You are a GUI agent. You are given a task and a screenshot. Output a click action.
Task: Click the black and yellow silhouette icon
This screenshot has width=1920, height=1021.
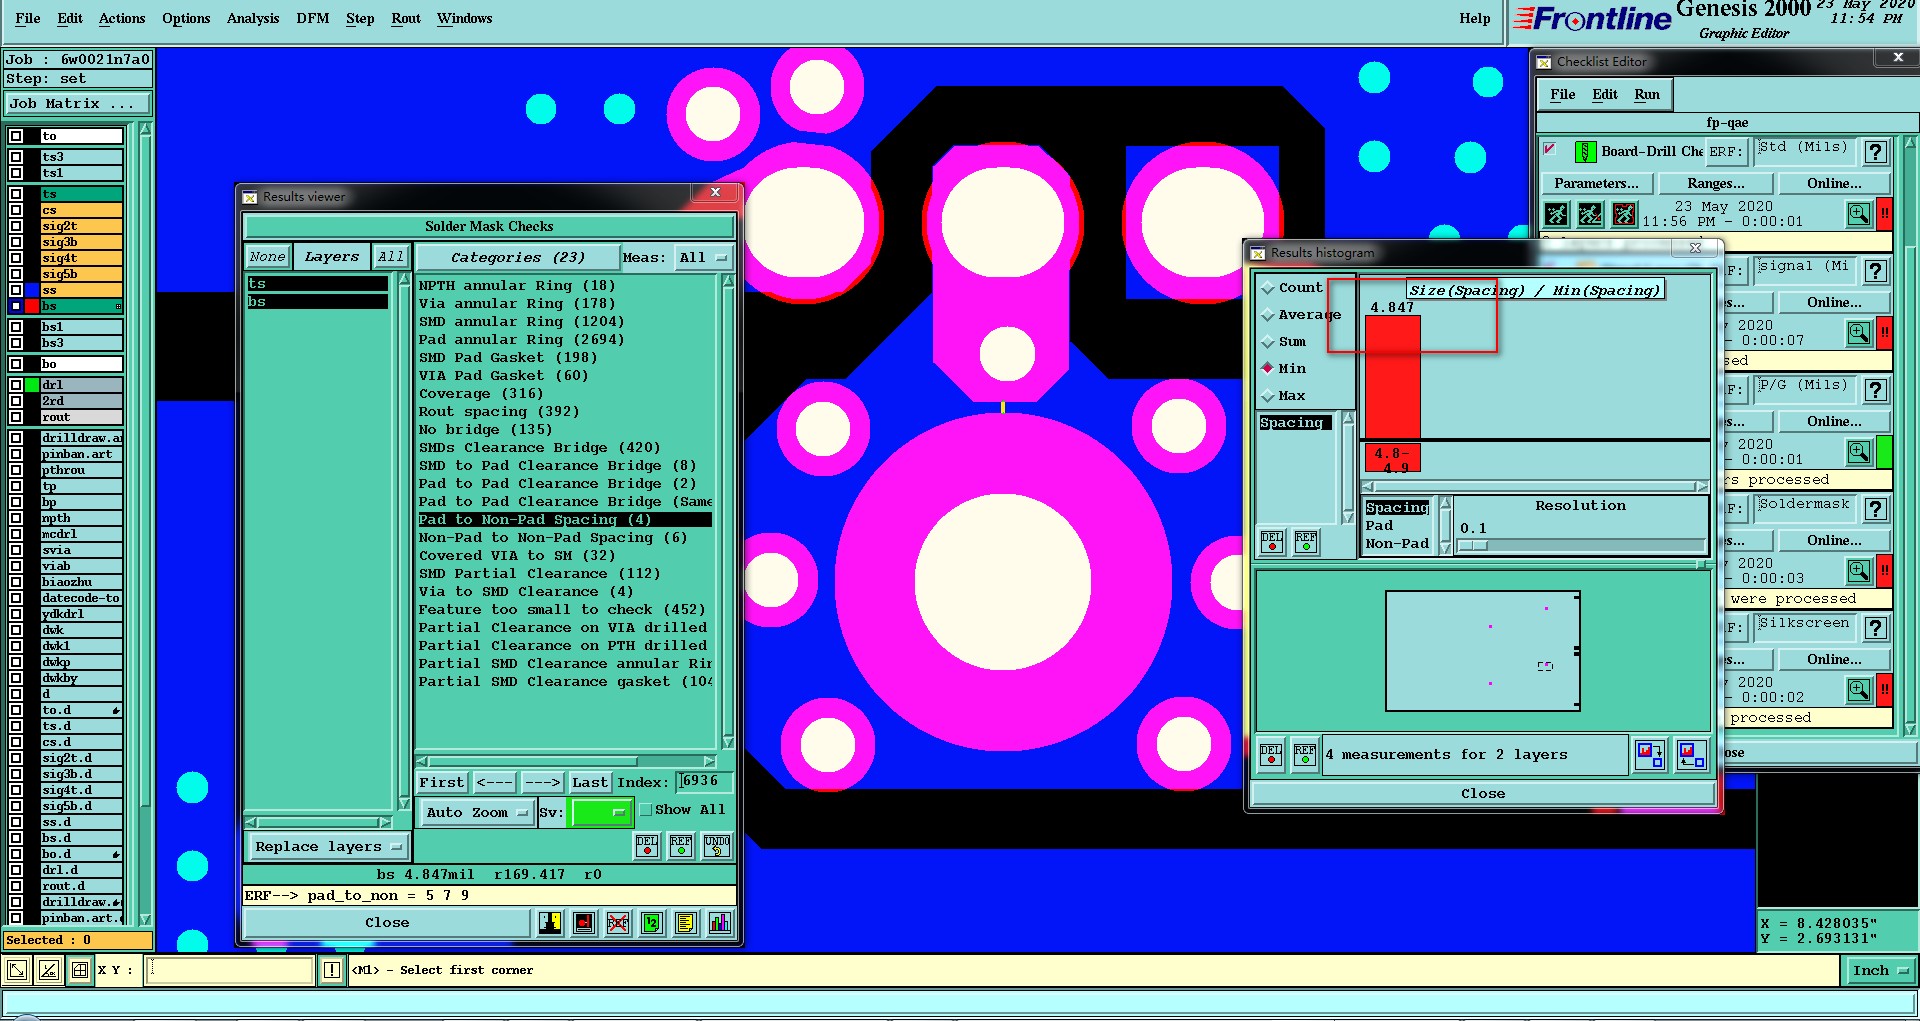550,922
